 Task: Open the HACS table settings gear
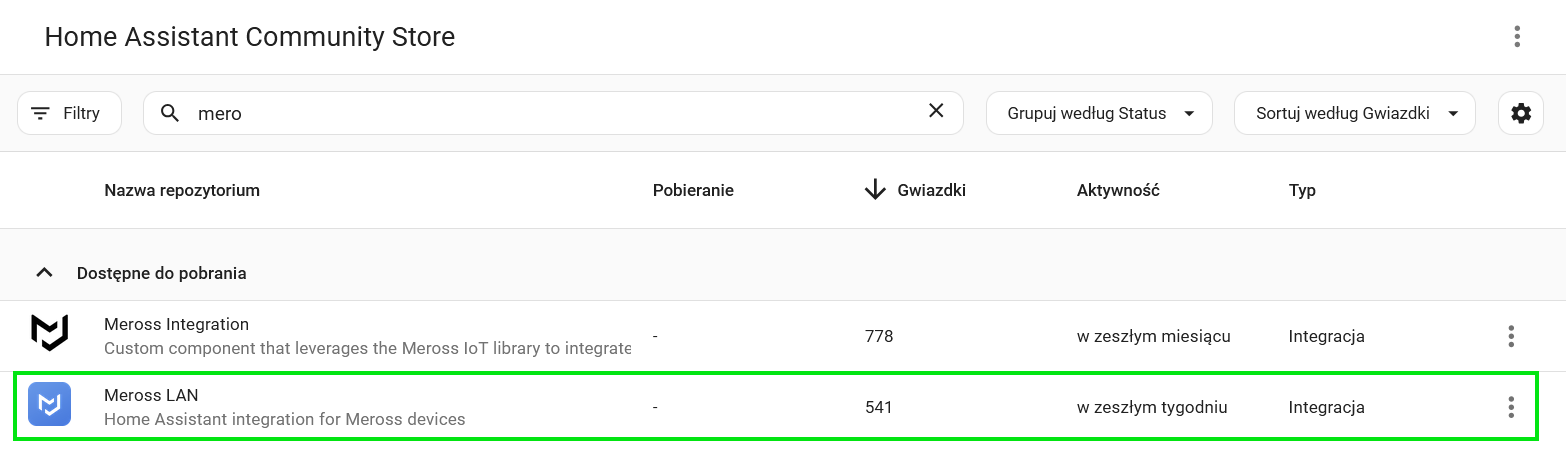coord(1521,113)
